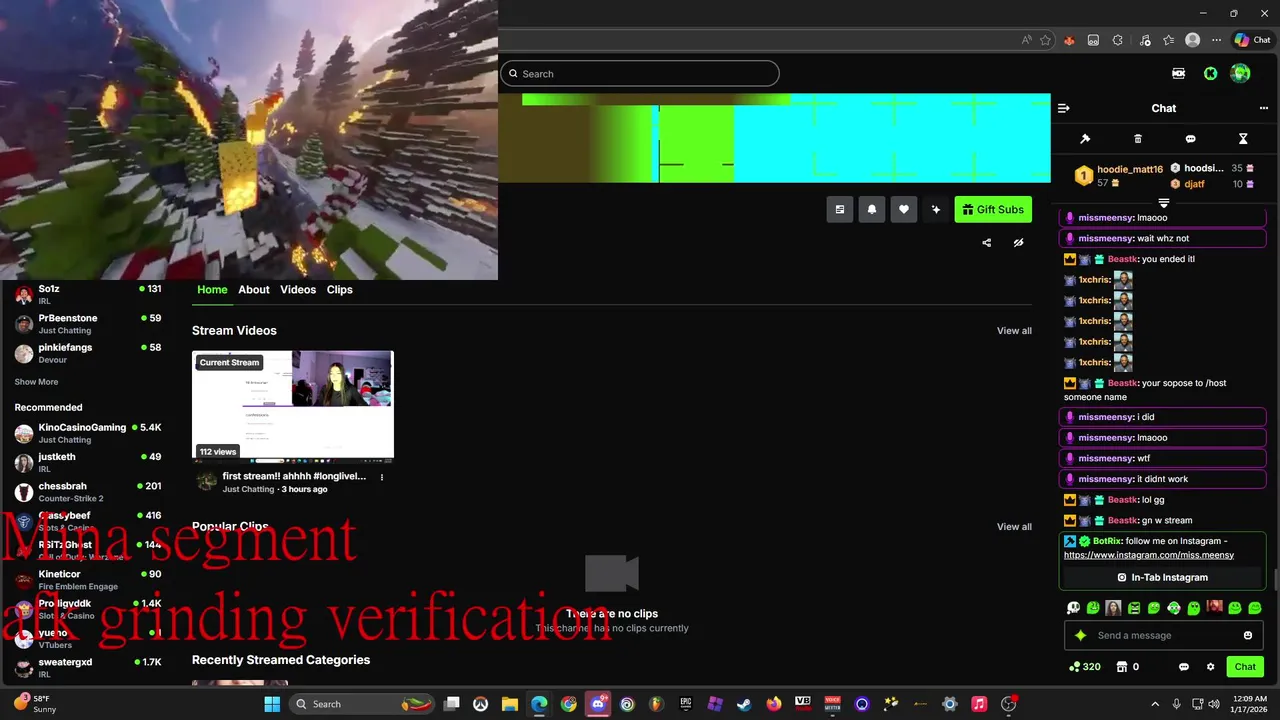Open the Just Chatting category under the video
Viewport: 1280px width, 720px height.
point(248,489)
